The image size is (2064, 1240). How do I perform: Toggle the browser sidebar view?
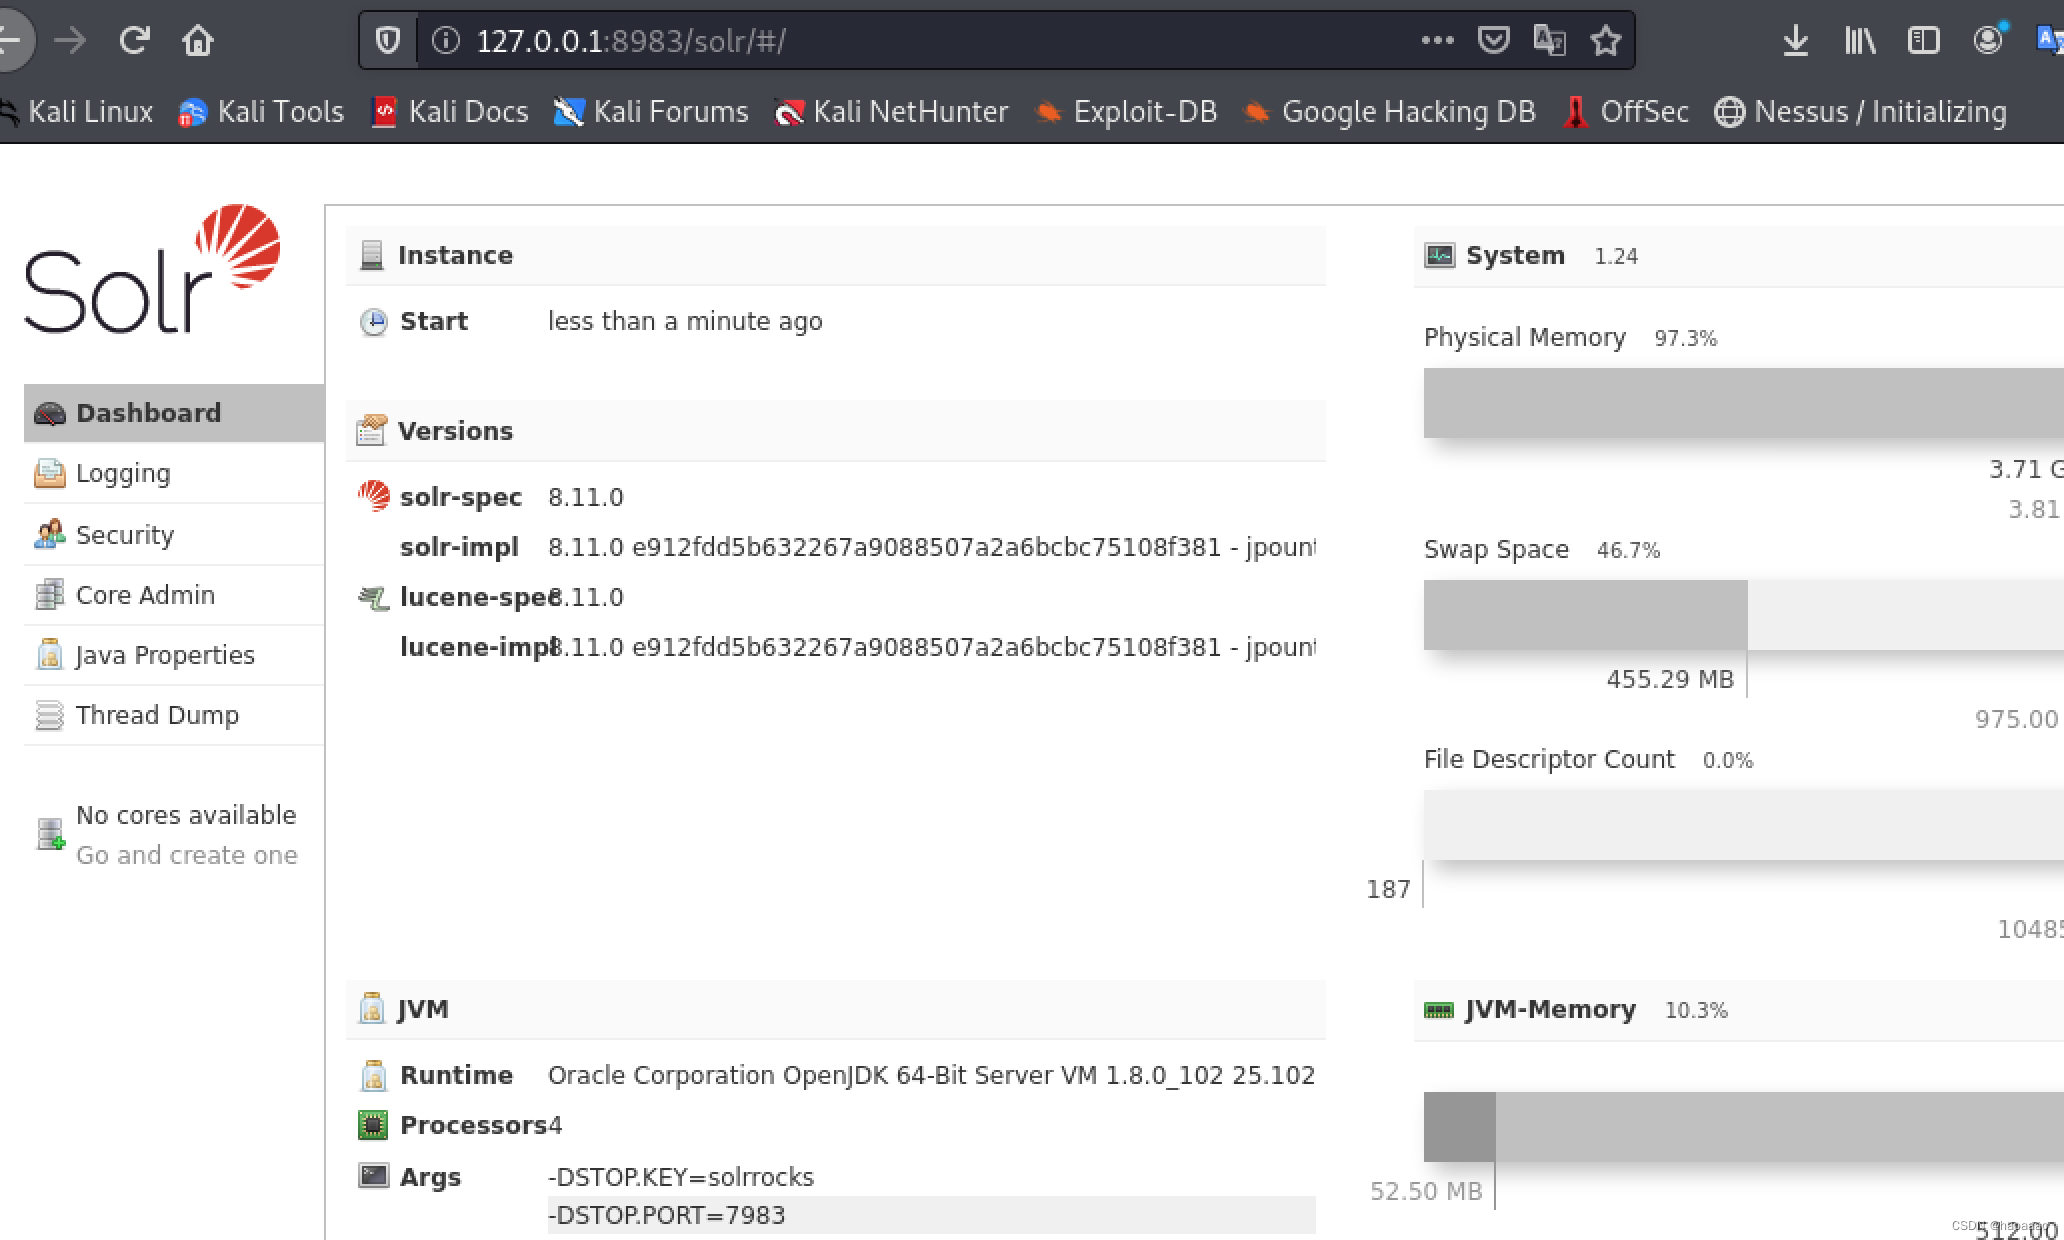coord(1923,41)
